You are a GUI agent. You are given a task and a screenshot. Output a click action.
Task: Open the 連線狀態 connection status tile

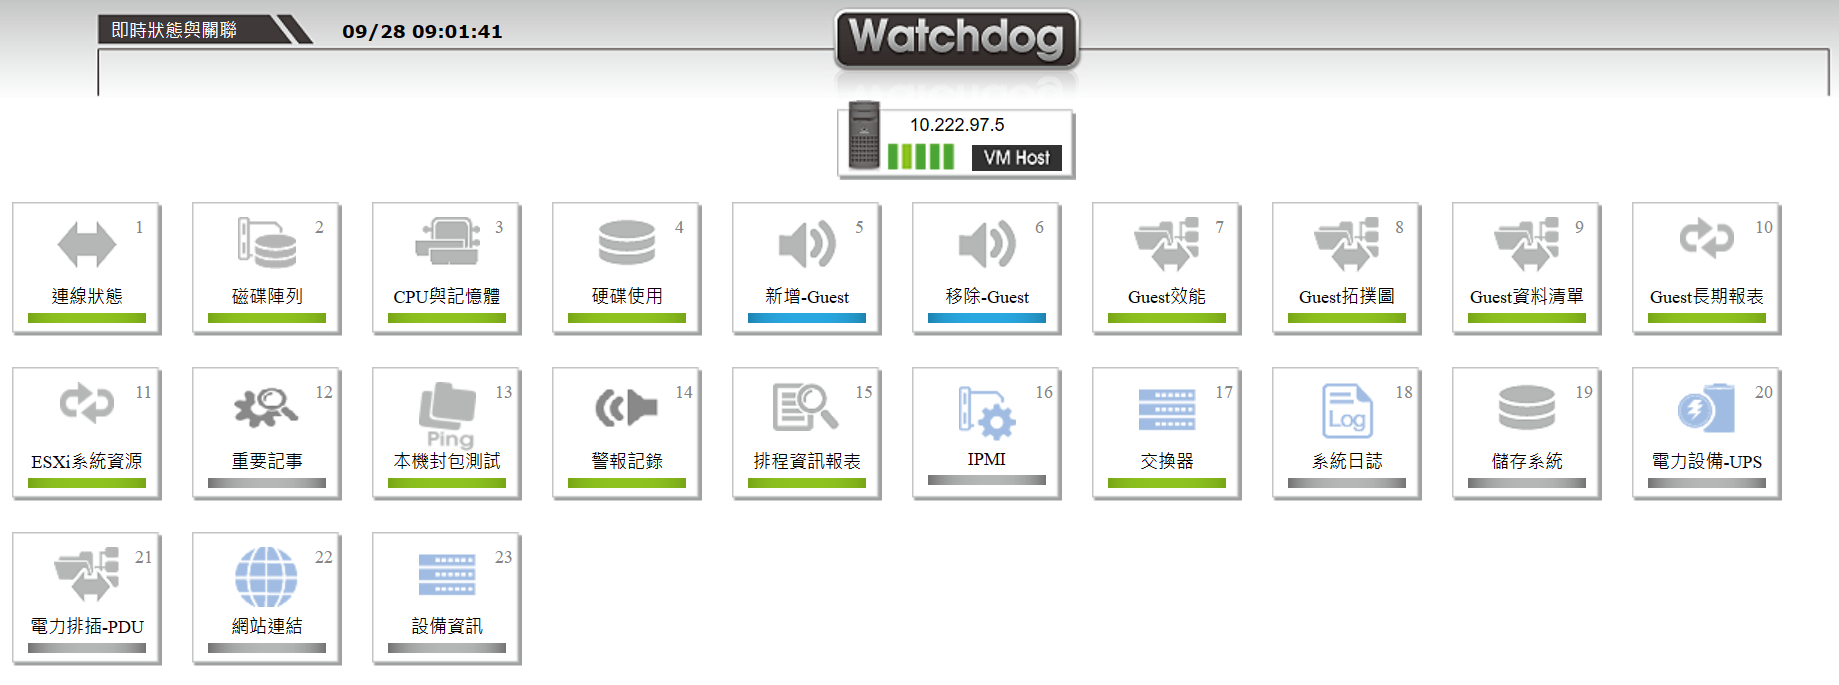pos(87,268)
